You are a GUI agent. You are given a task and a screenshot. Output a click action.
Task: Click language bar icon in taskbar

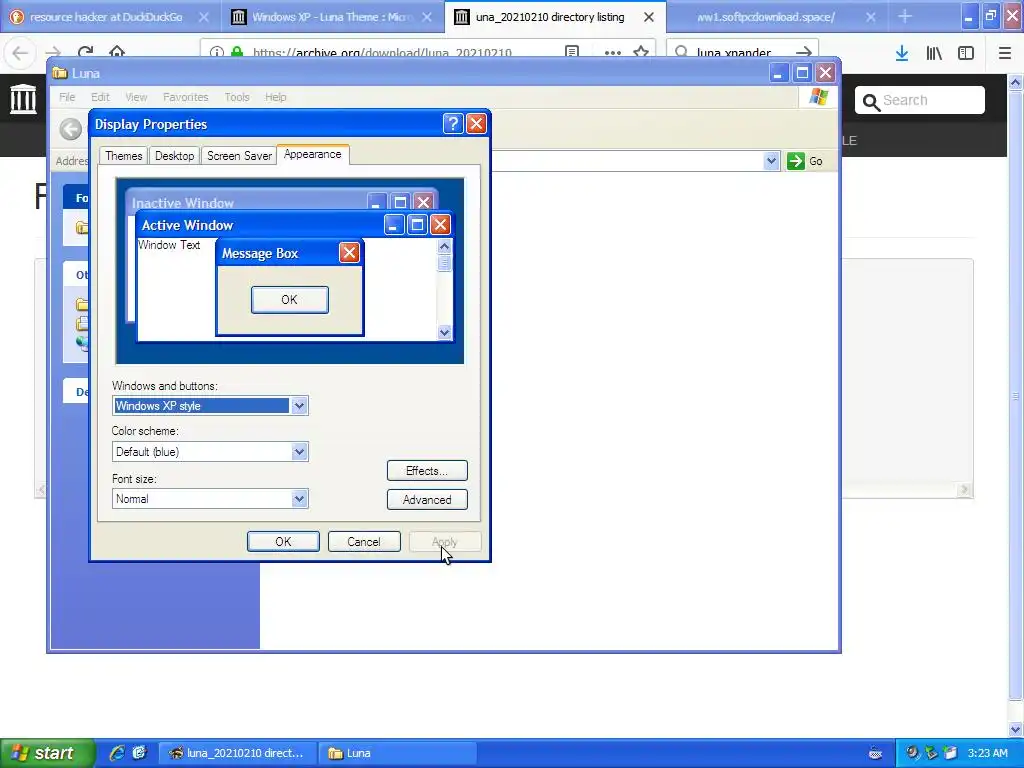click(x=875, y=753)
